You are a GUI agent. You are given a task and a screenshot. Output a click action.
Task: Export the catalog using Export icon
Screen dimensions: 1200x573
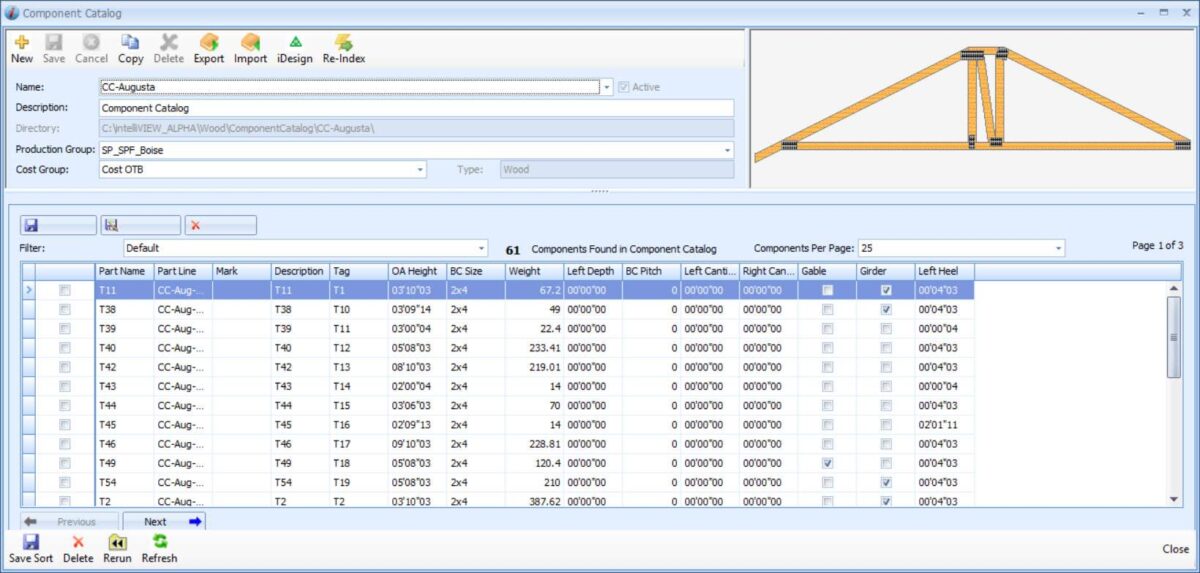pyautogui.click(x=209, y=47)
